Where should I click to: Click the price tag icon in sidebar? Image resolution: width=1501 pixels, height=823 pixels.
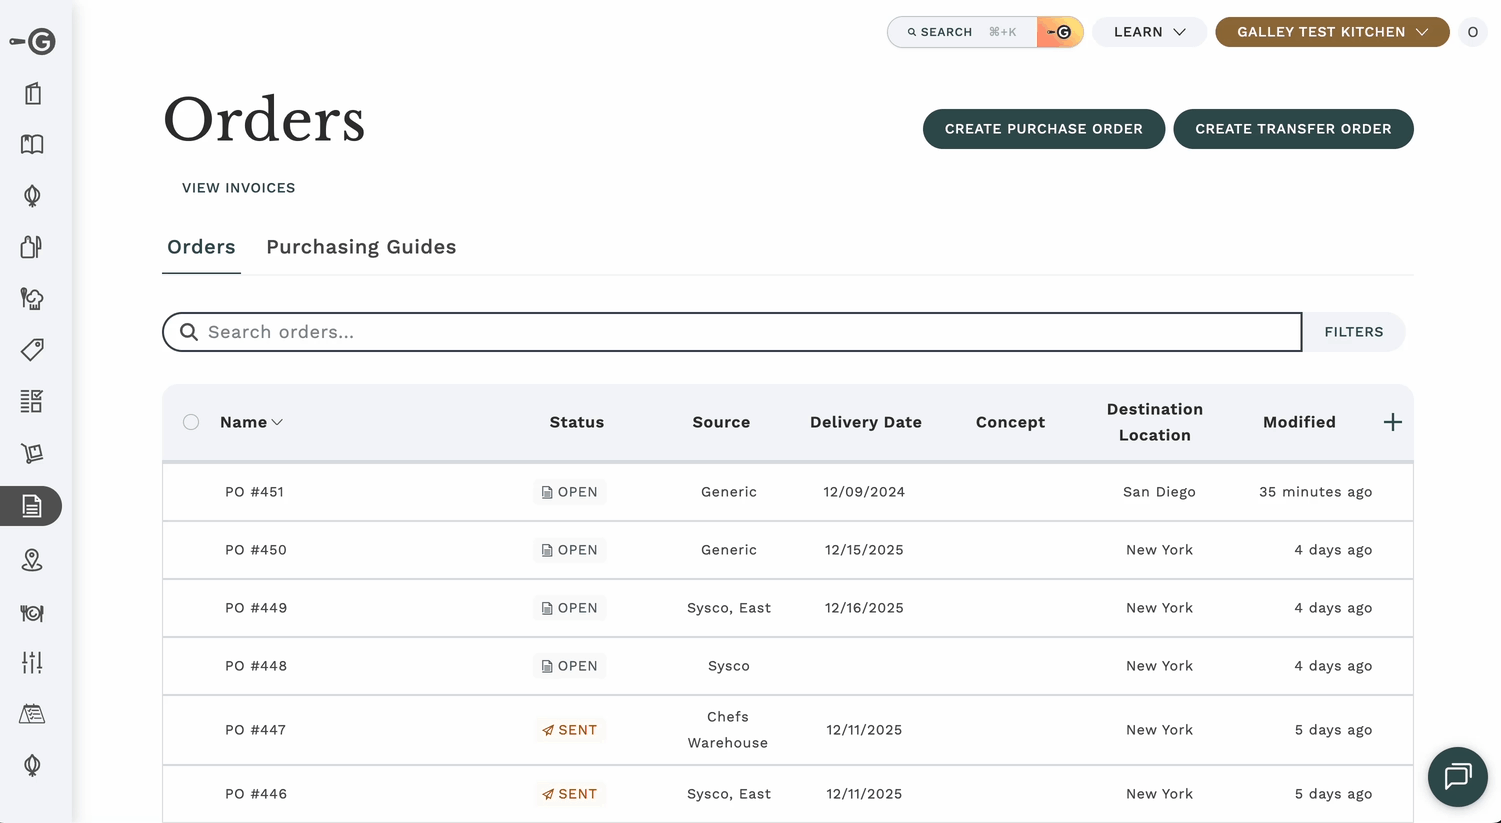32,350
